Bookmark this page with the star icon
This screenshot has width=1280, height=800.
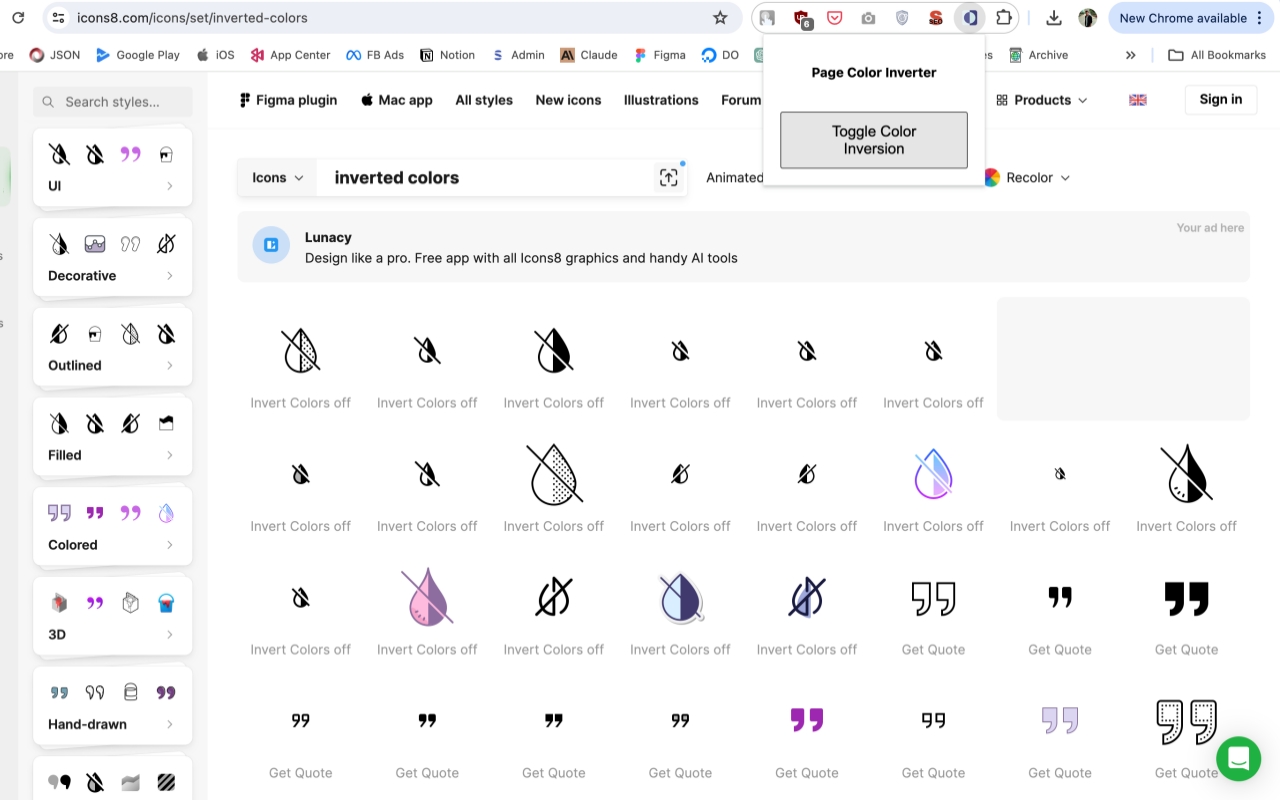click(x=720, y=18)
